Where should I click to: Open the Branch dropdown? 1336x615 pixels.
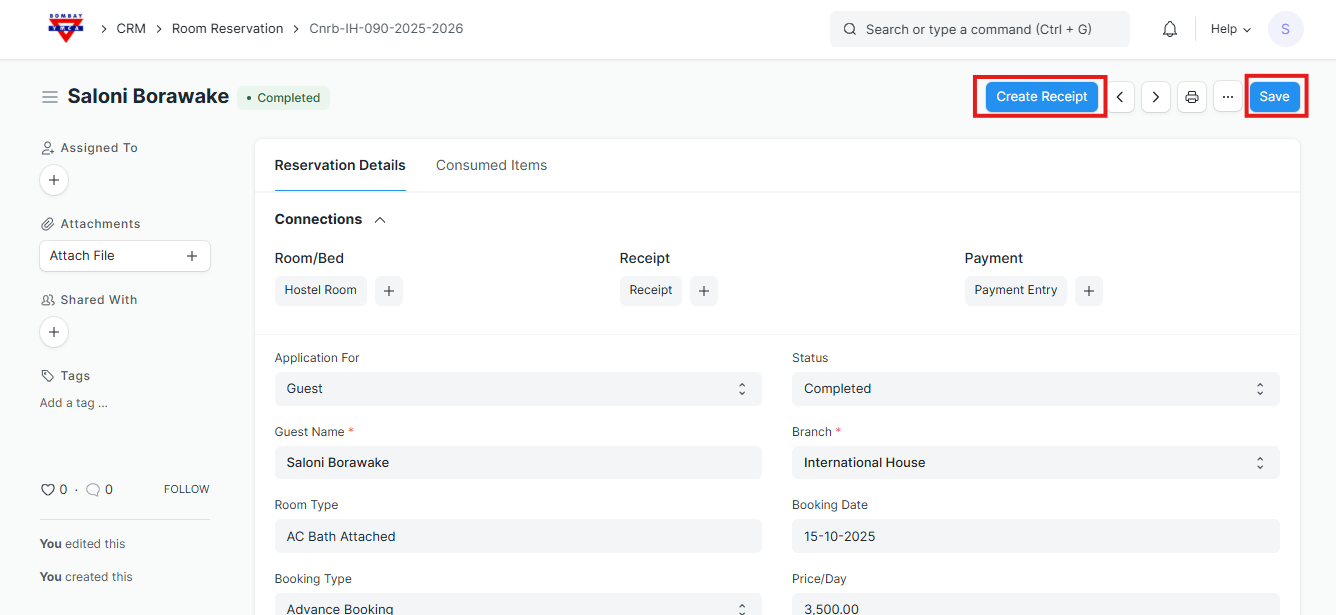(1035, 463)
